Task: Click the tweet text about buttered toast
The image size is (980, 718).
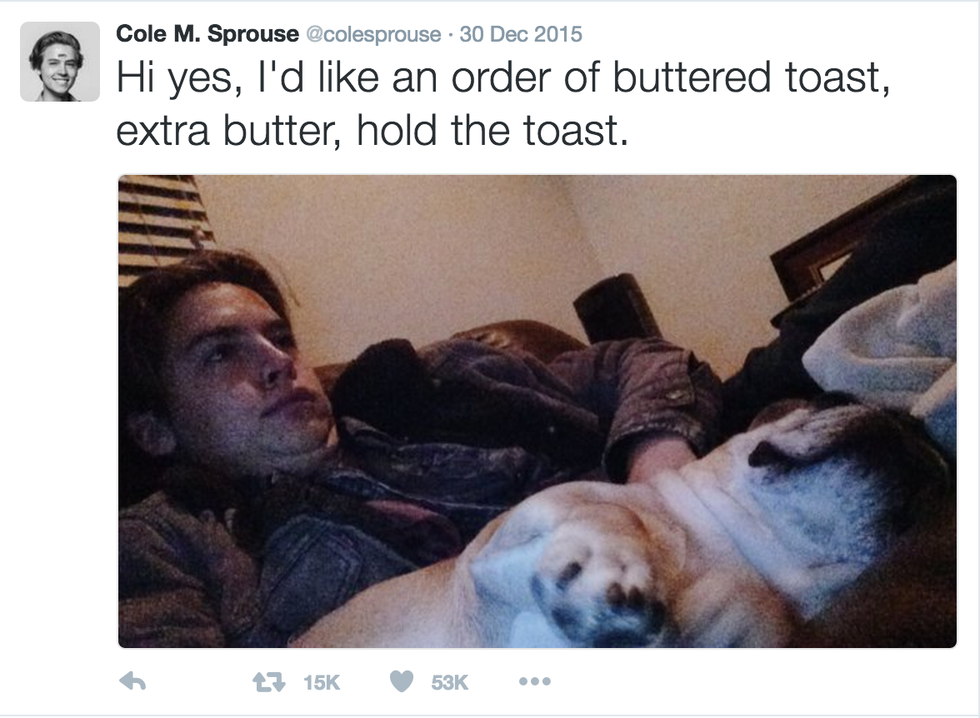Action: [503, 104]
